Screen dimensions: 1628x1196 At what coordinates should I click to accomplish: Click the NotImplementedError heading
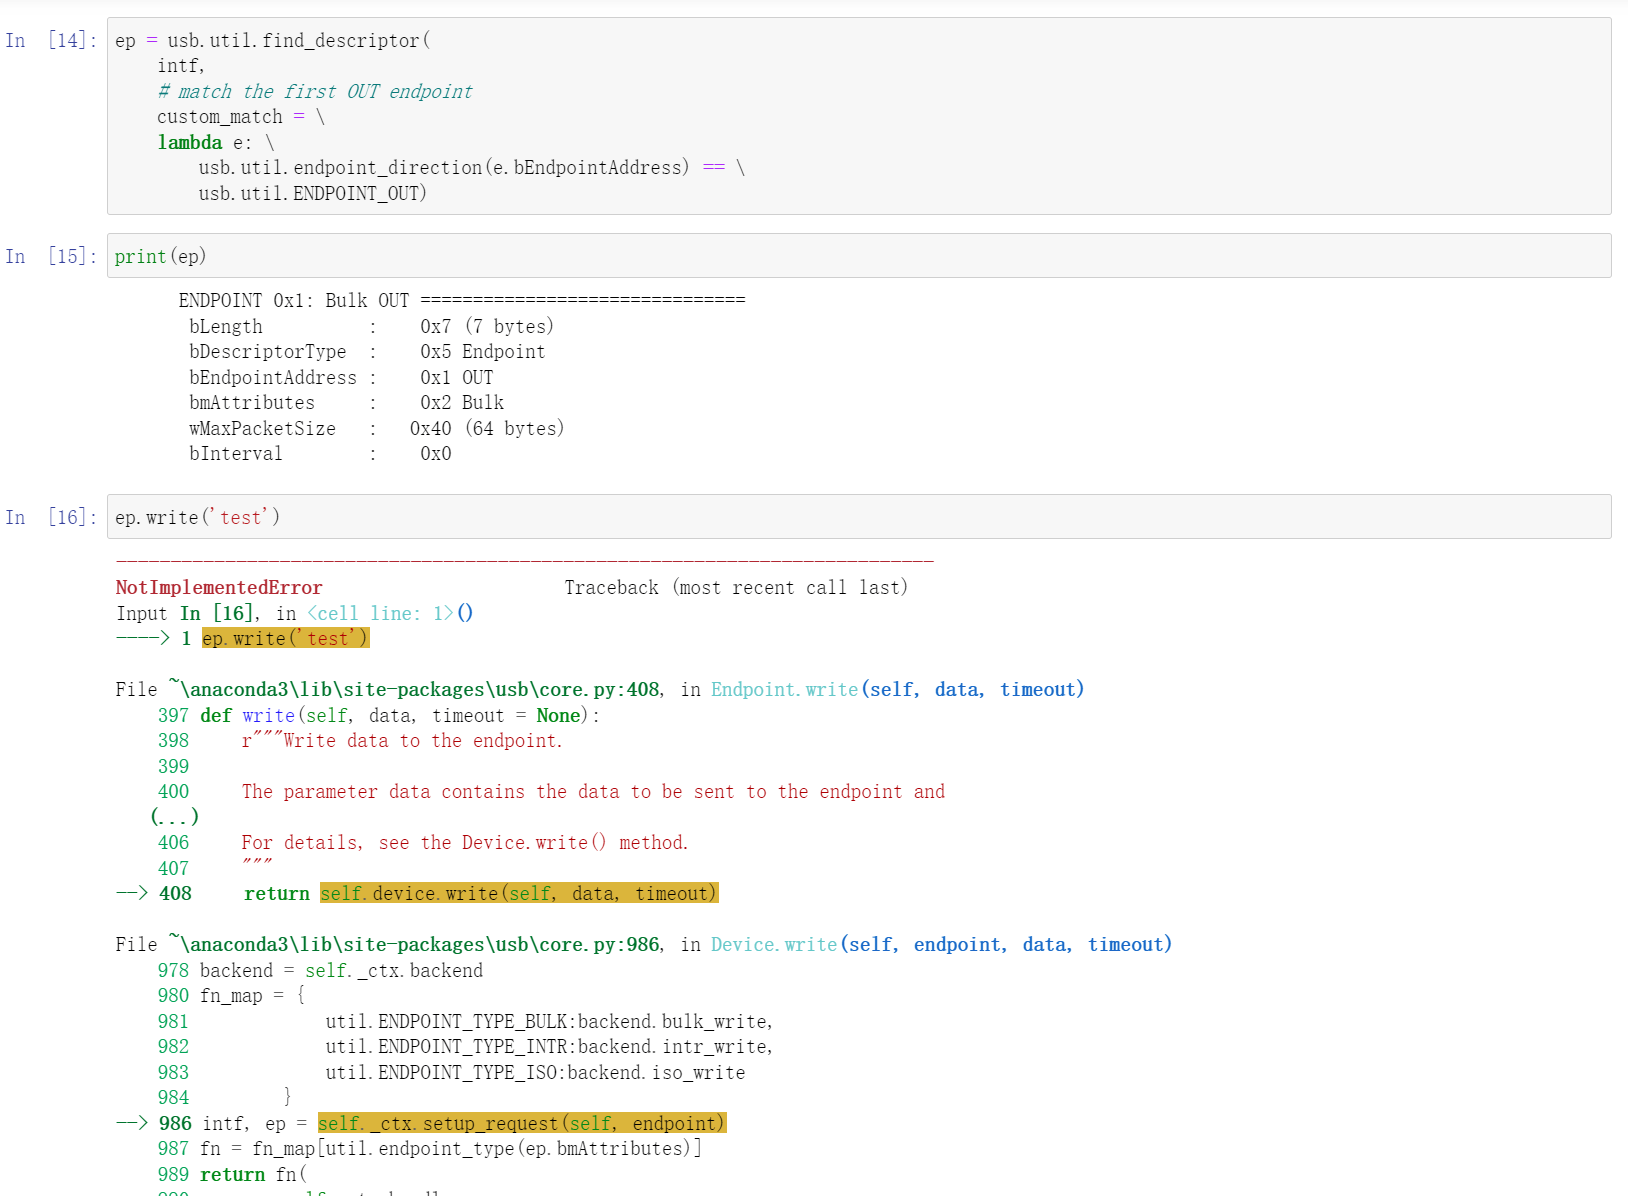[219, 588]
